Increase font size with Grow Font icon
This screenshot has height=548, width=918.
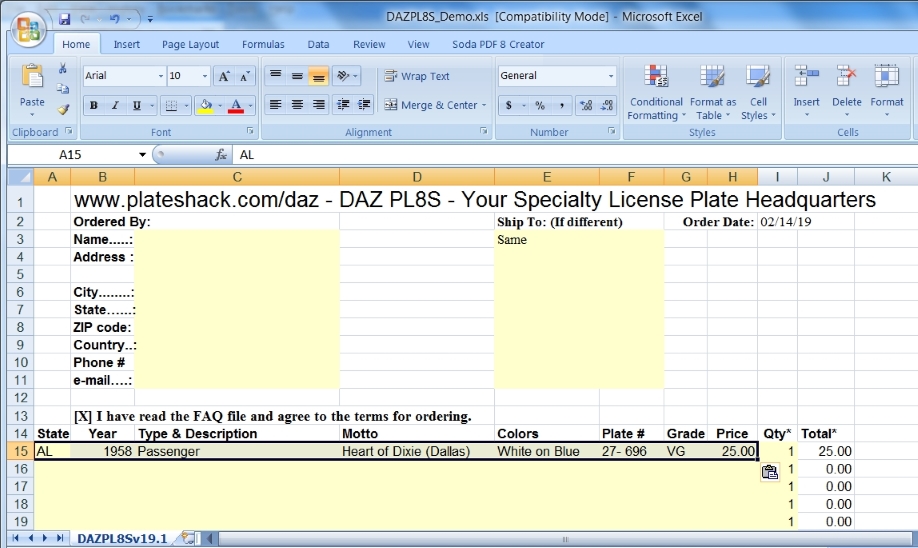coord(224,76)
